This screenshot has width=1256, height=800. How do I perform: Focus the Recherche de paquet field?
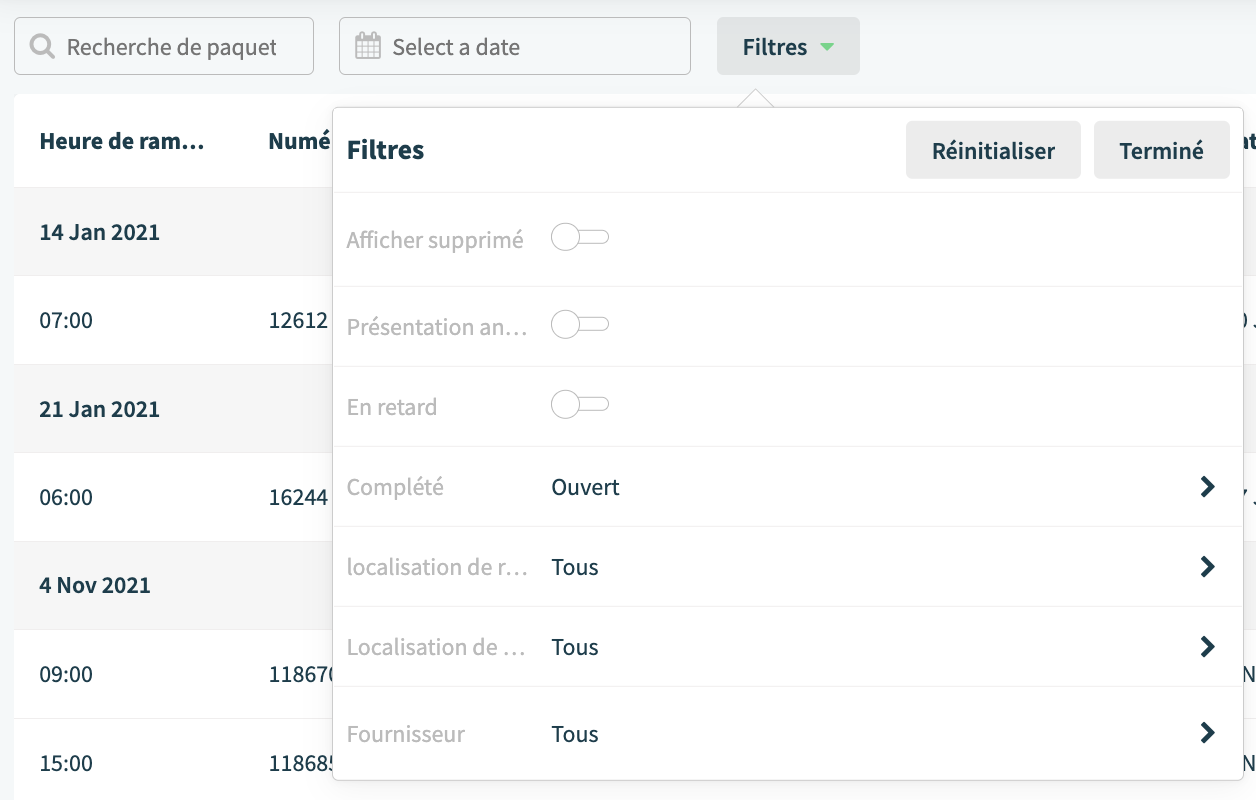coord(164,46)
